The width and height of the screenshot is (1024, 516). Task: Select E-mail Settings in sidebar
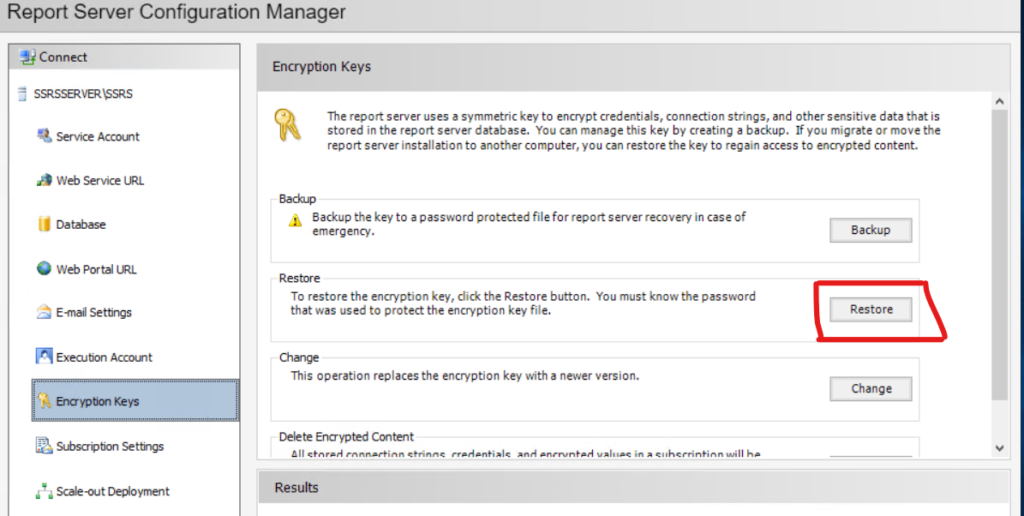click(93, 313)
